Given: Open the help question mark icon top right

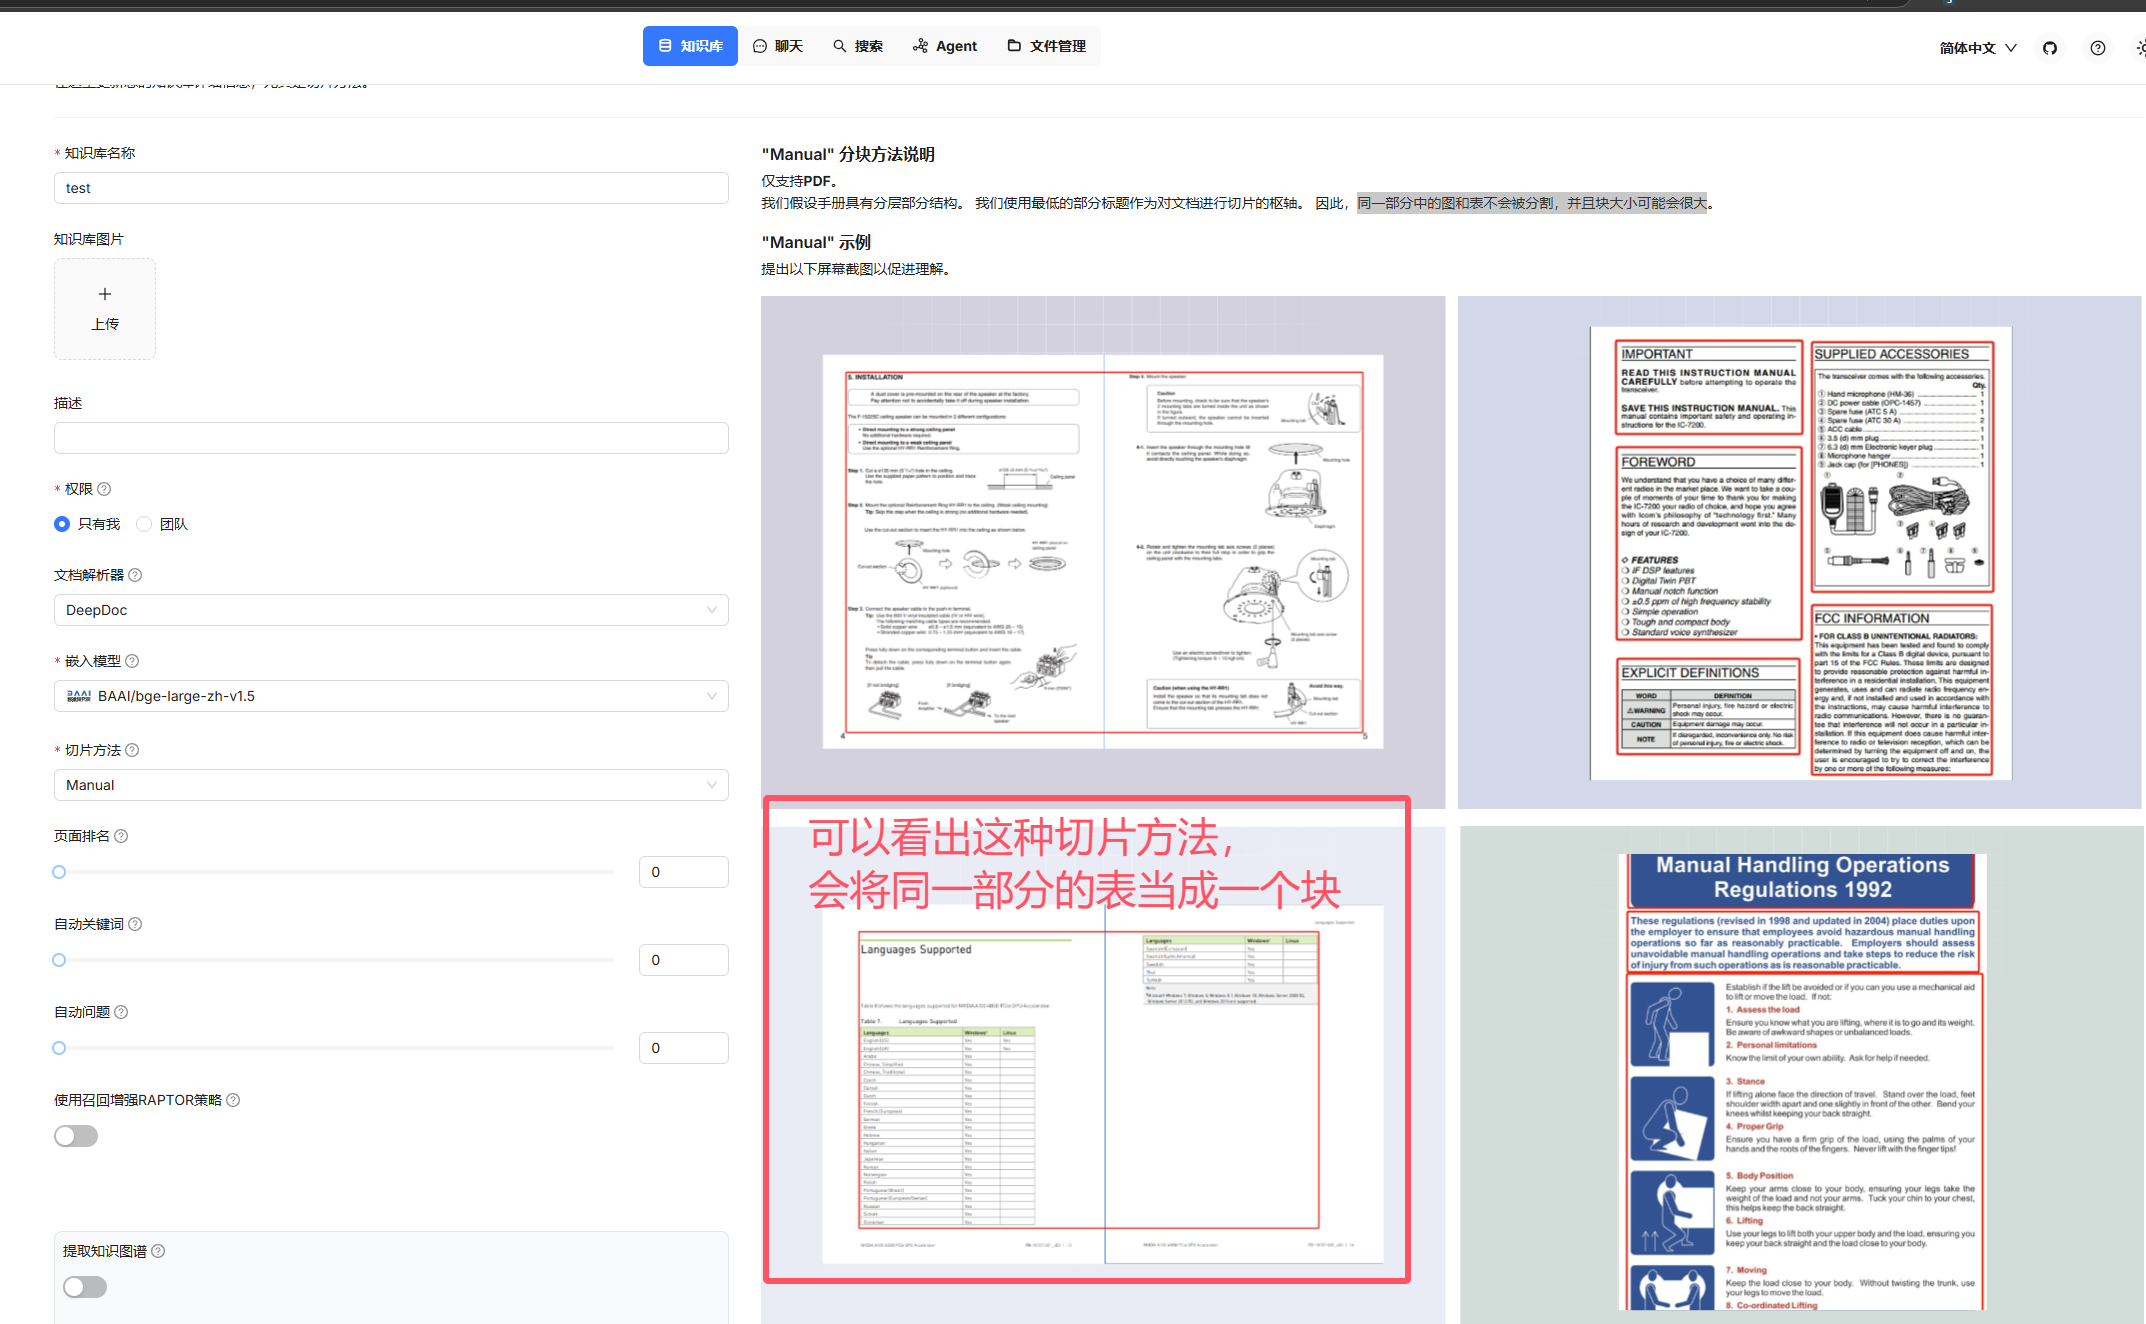Looking at the screenshot, I should pos(2097,47).
